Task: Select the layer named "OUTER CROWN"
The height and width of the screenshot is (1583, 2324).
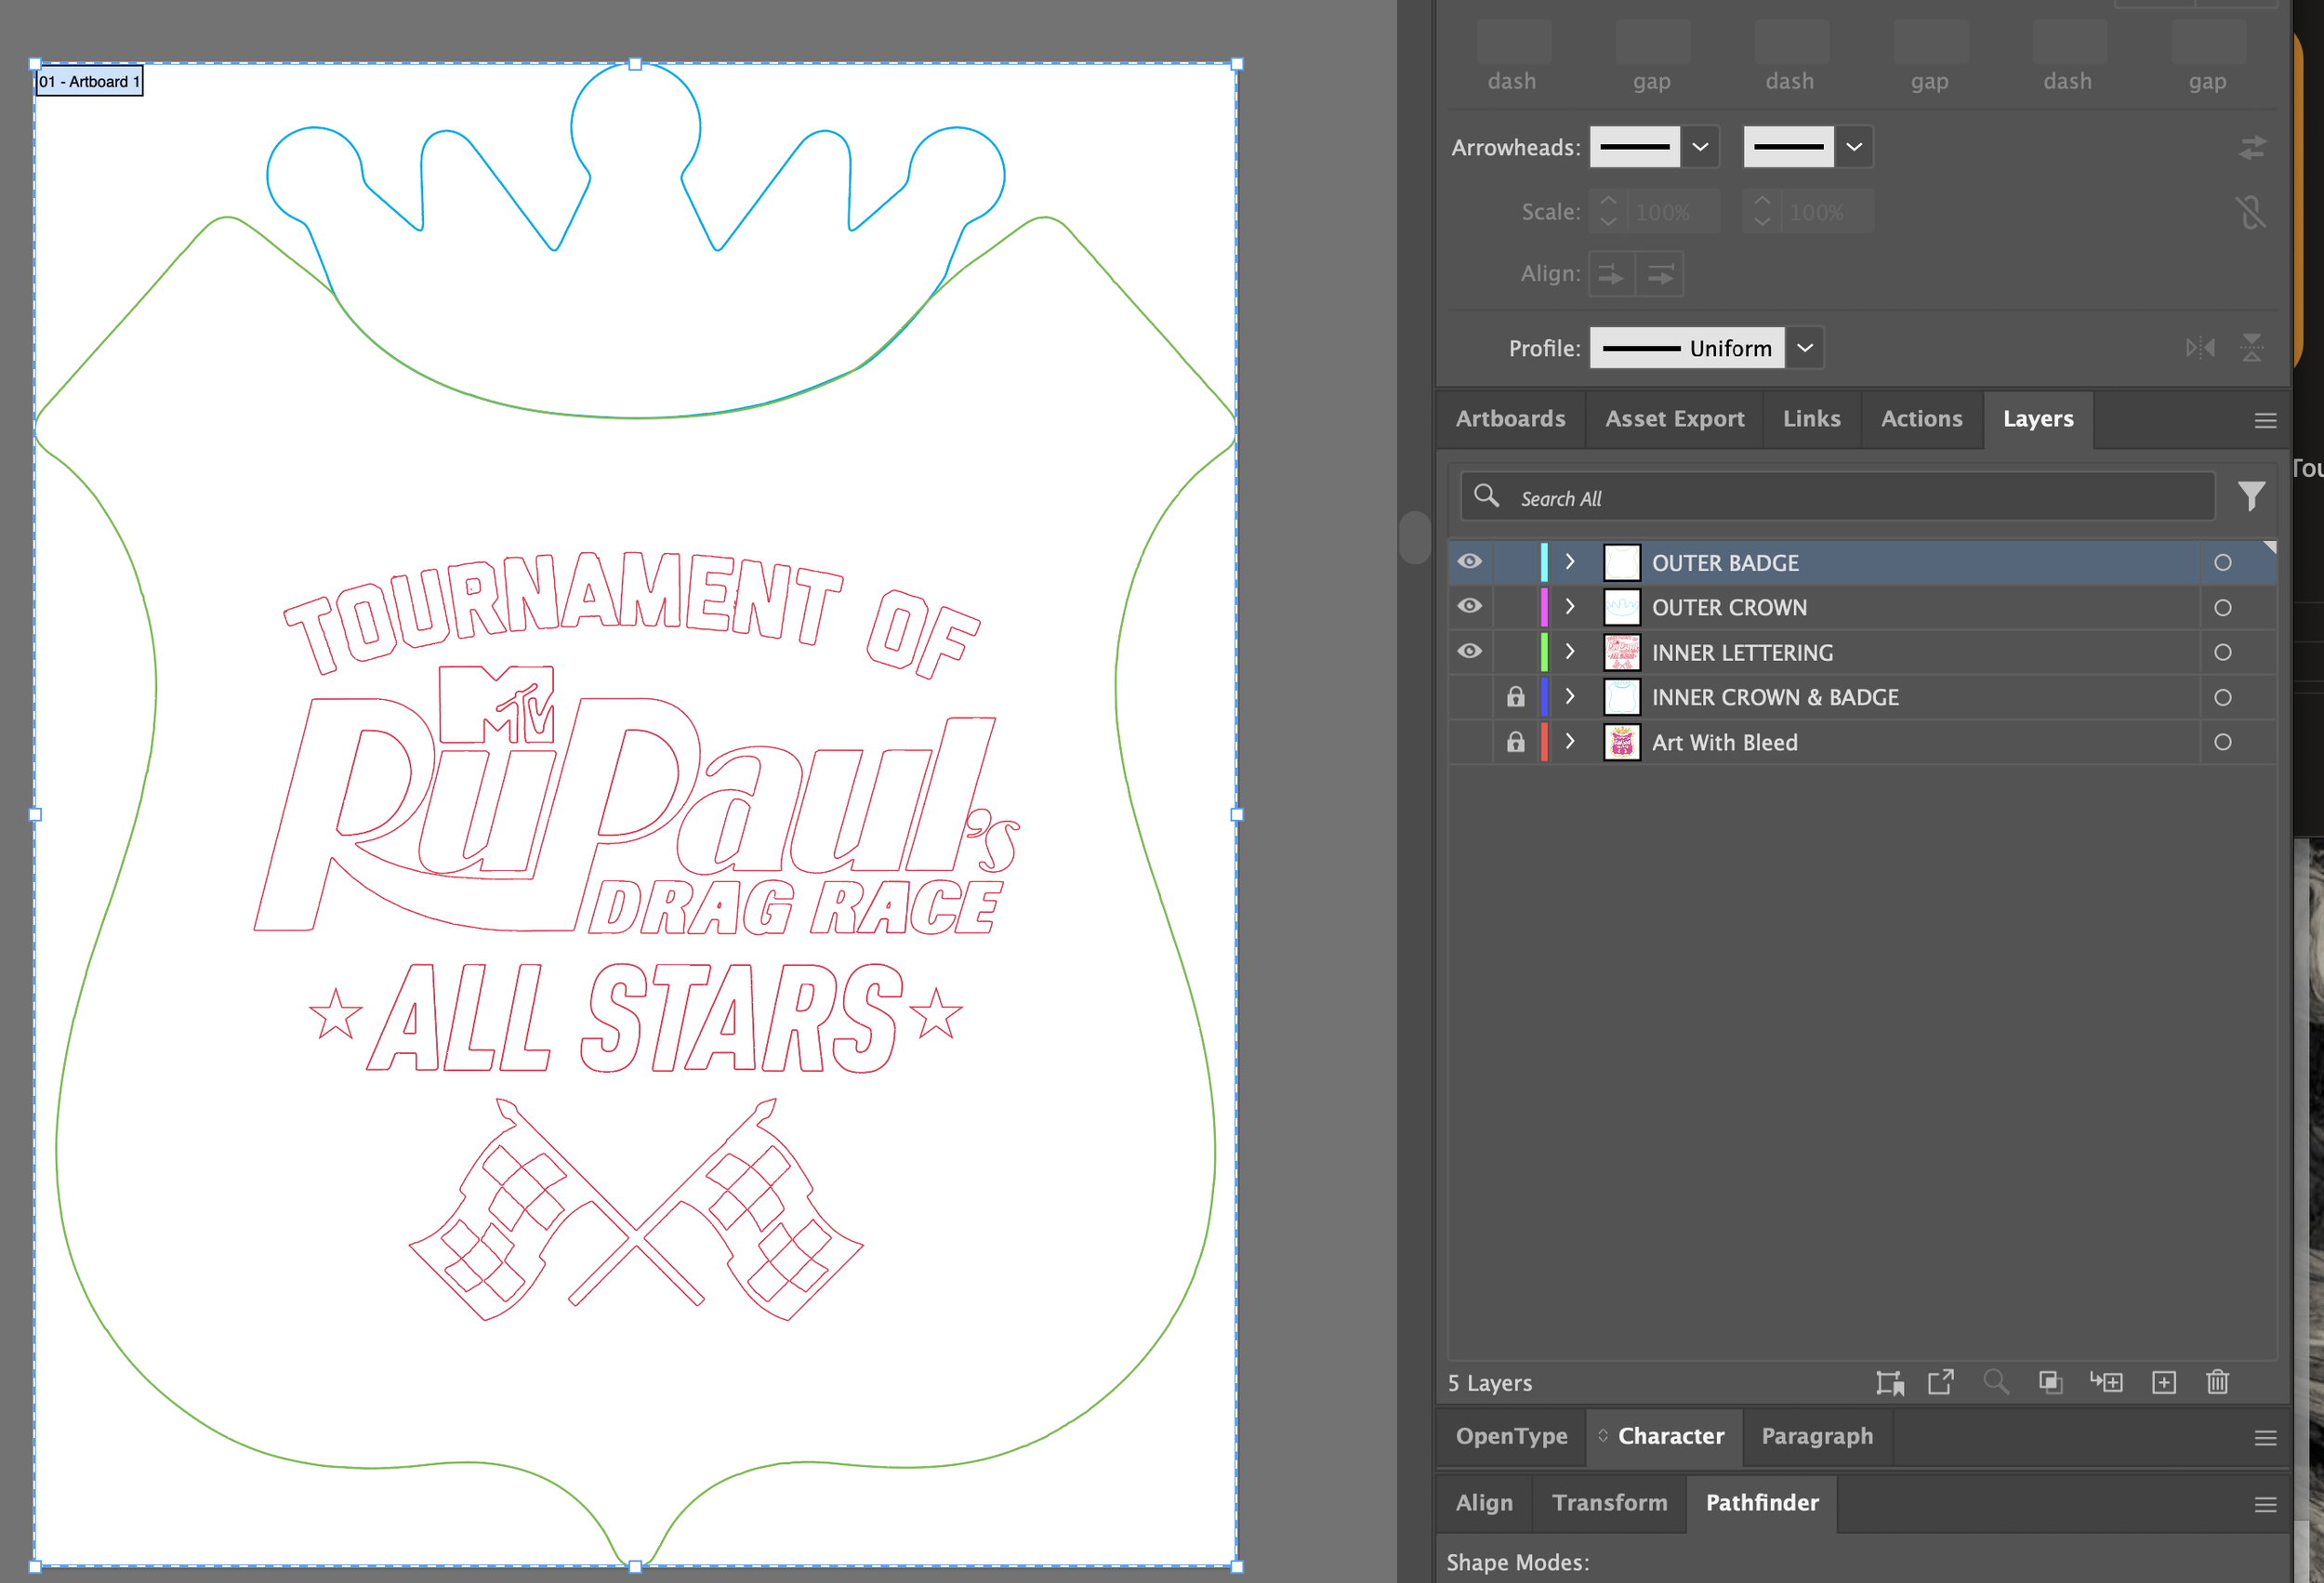Action: [x=1729, y=608]
